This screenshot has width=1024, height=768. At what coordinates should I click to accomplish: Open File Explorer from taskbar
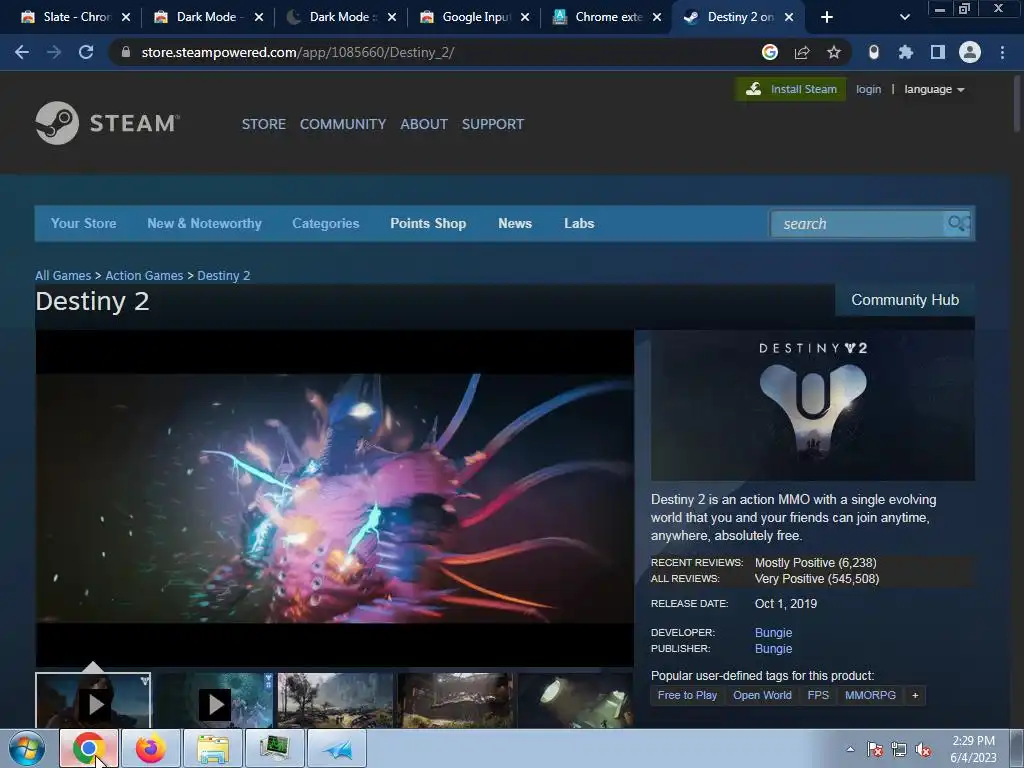tap(213, 748)
